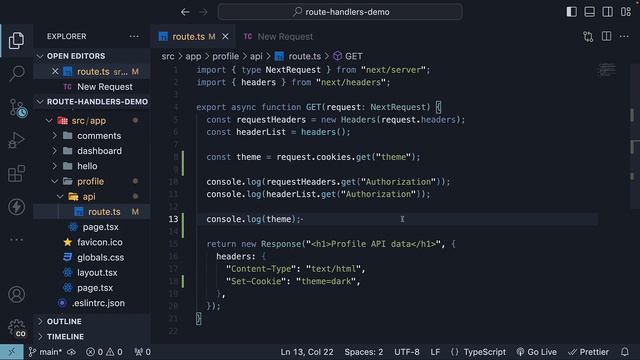Expand the Outline section
Viewport: 640px width, 360px height.
point(64,321)
